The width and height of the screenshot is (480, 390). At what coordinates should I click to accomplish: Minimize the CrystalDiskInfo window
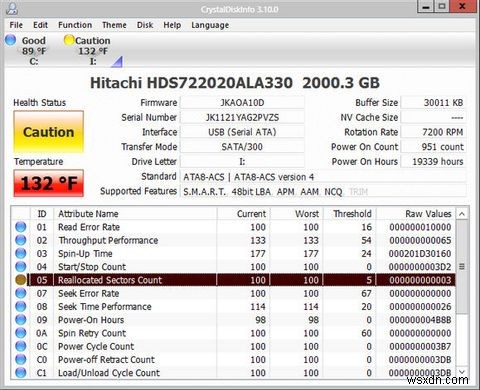[x=426, y=7]
